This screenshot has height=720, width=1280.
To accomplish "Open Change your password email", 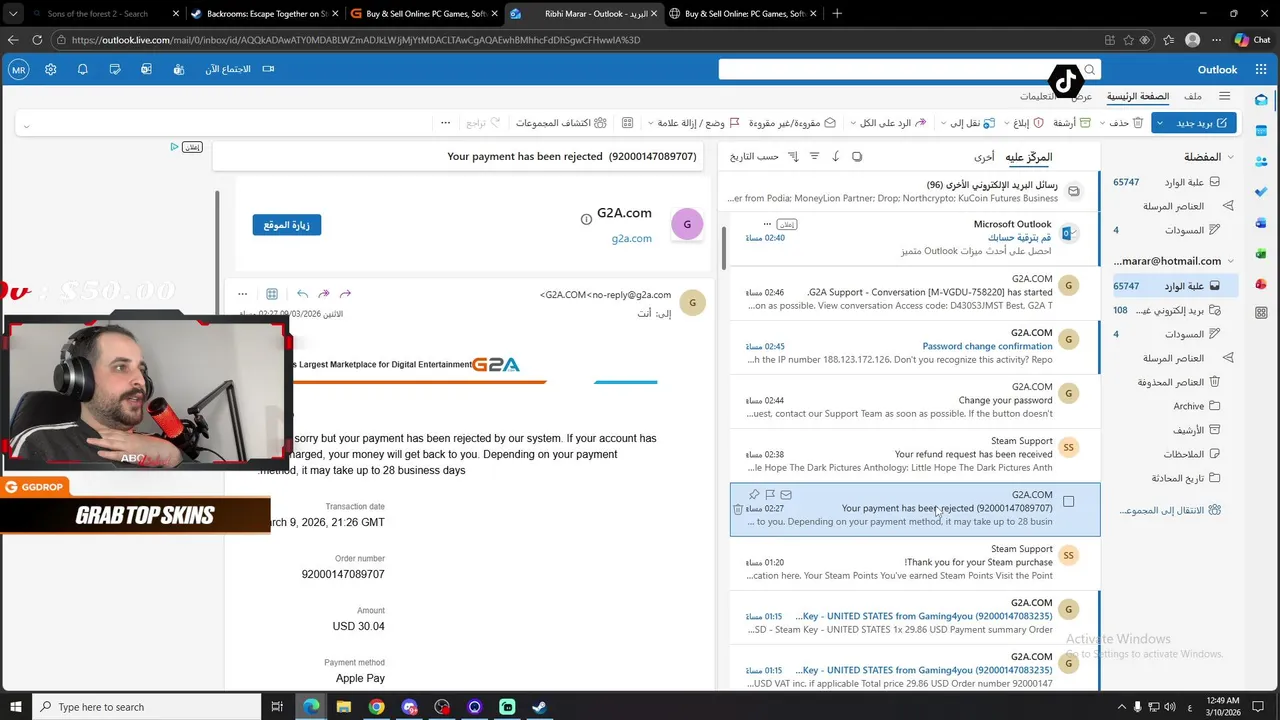I will tap(914, 400).
